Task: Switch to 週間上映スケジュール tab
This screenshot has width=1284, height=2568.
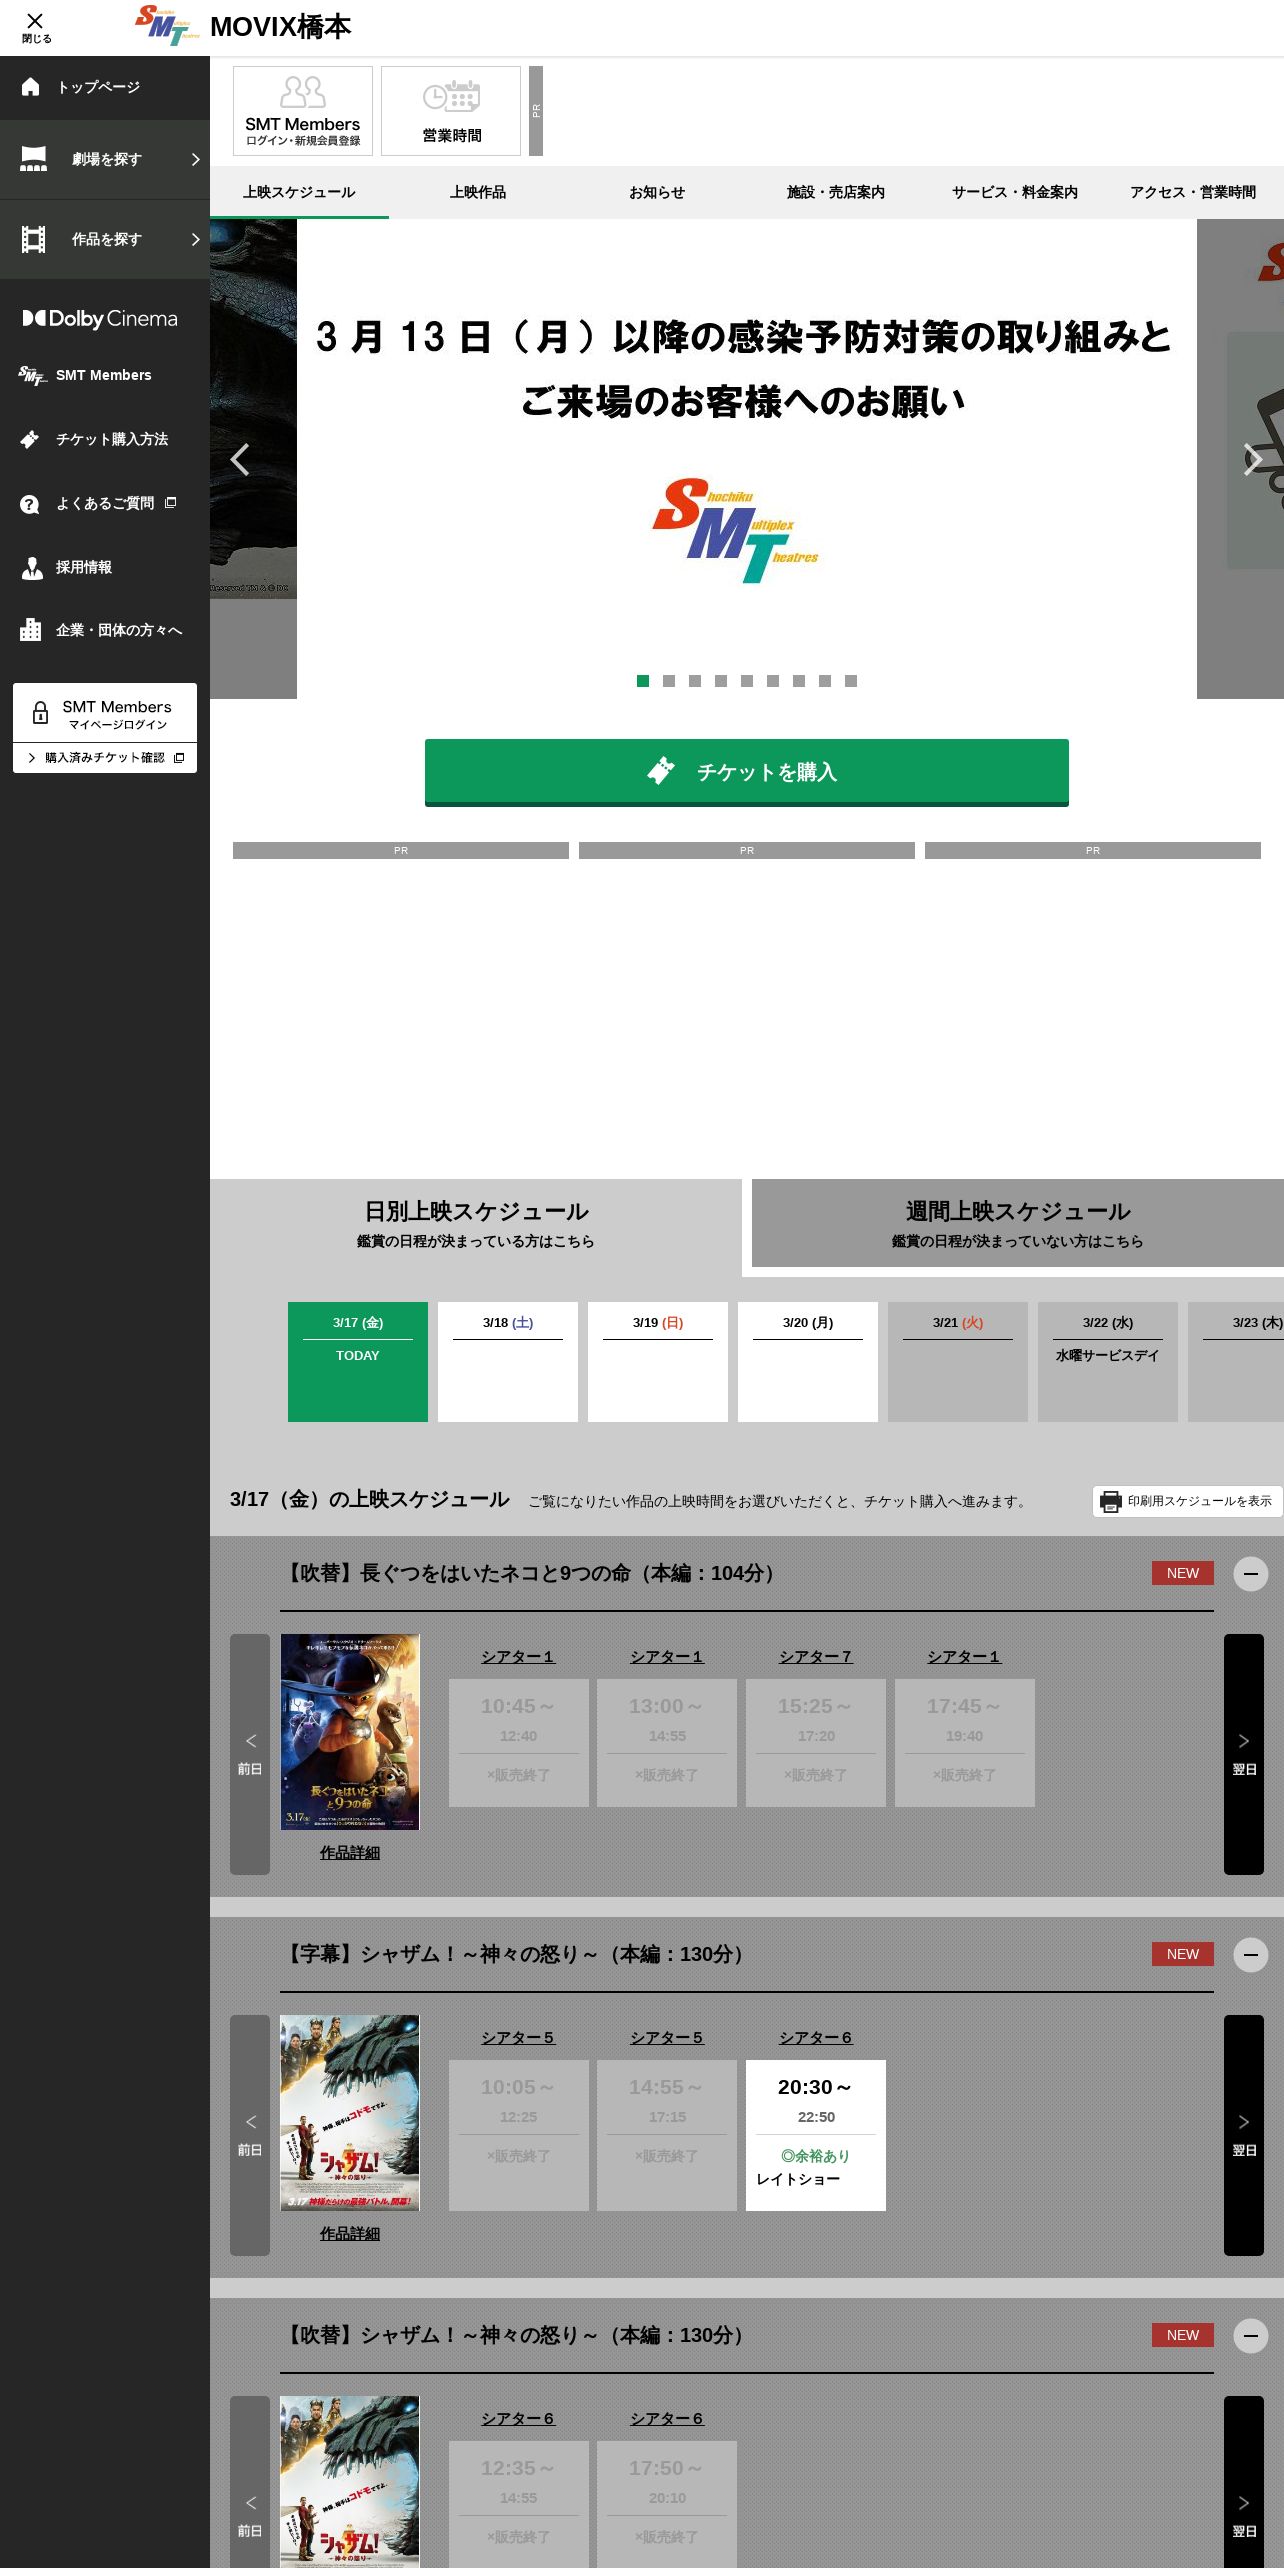Action: point(1018,1223)
